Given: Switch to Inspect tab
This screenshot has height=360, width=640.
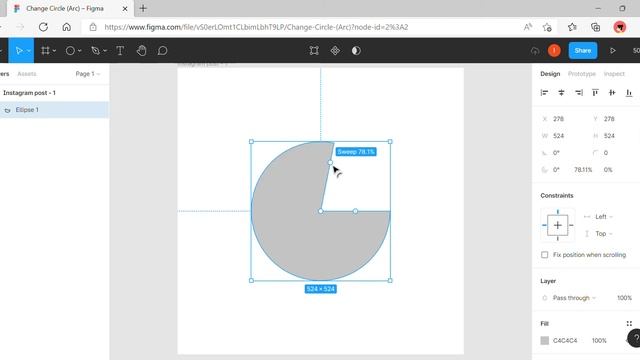Looking at the screenshot, I should (x=614, y=74).
